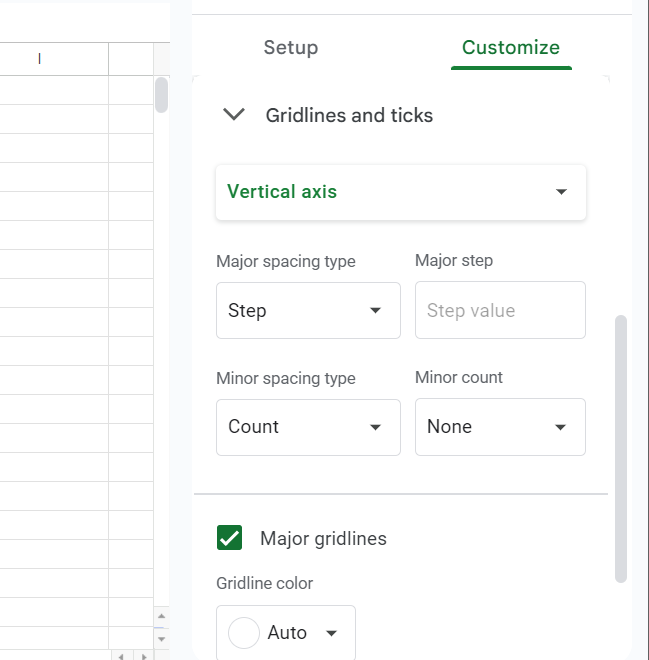Uncheck the Major gridlines checkbox
The height and width of the screenshot is (660, 649).
230,538
